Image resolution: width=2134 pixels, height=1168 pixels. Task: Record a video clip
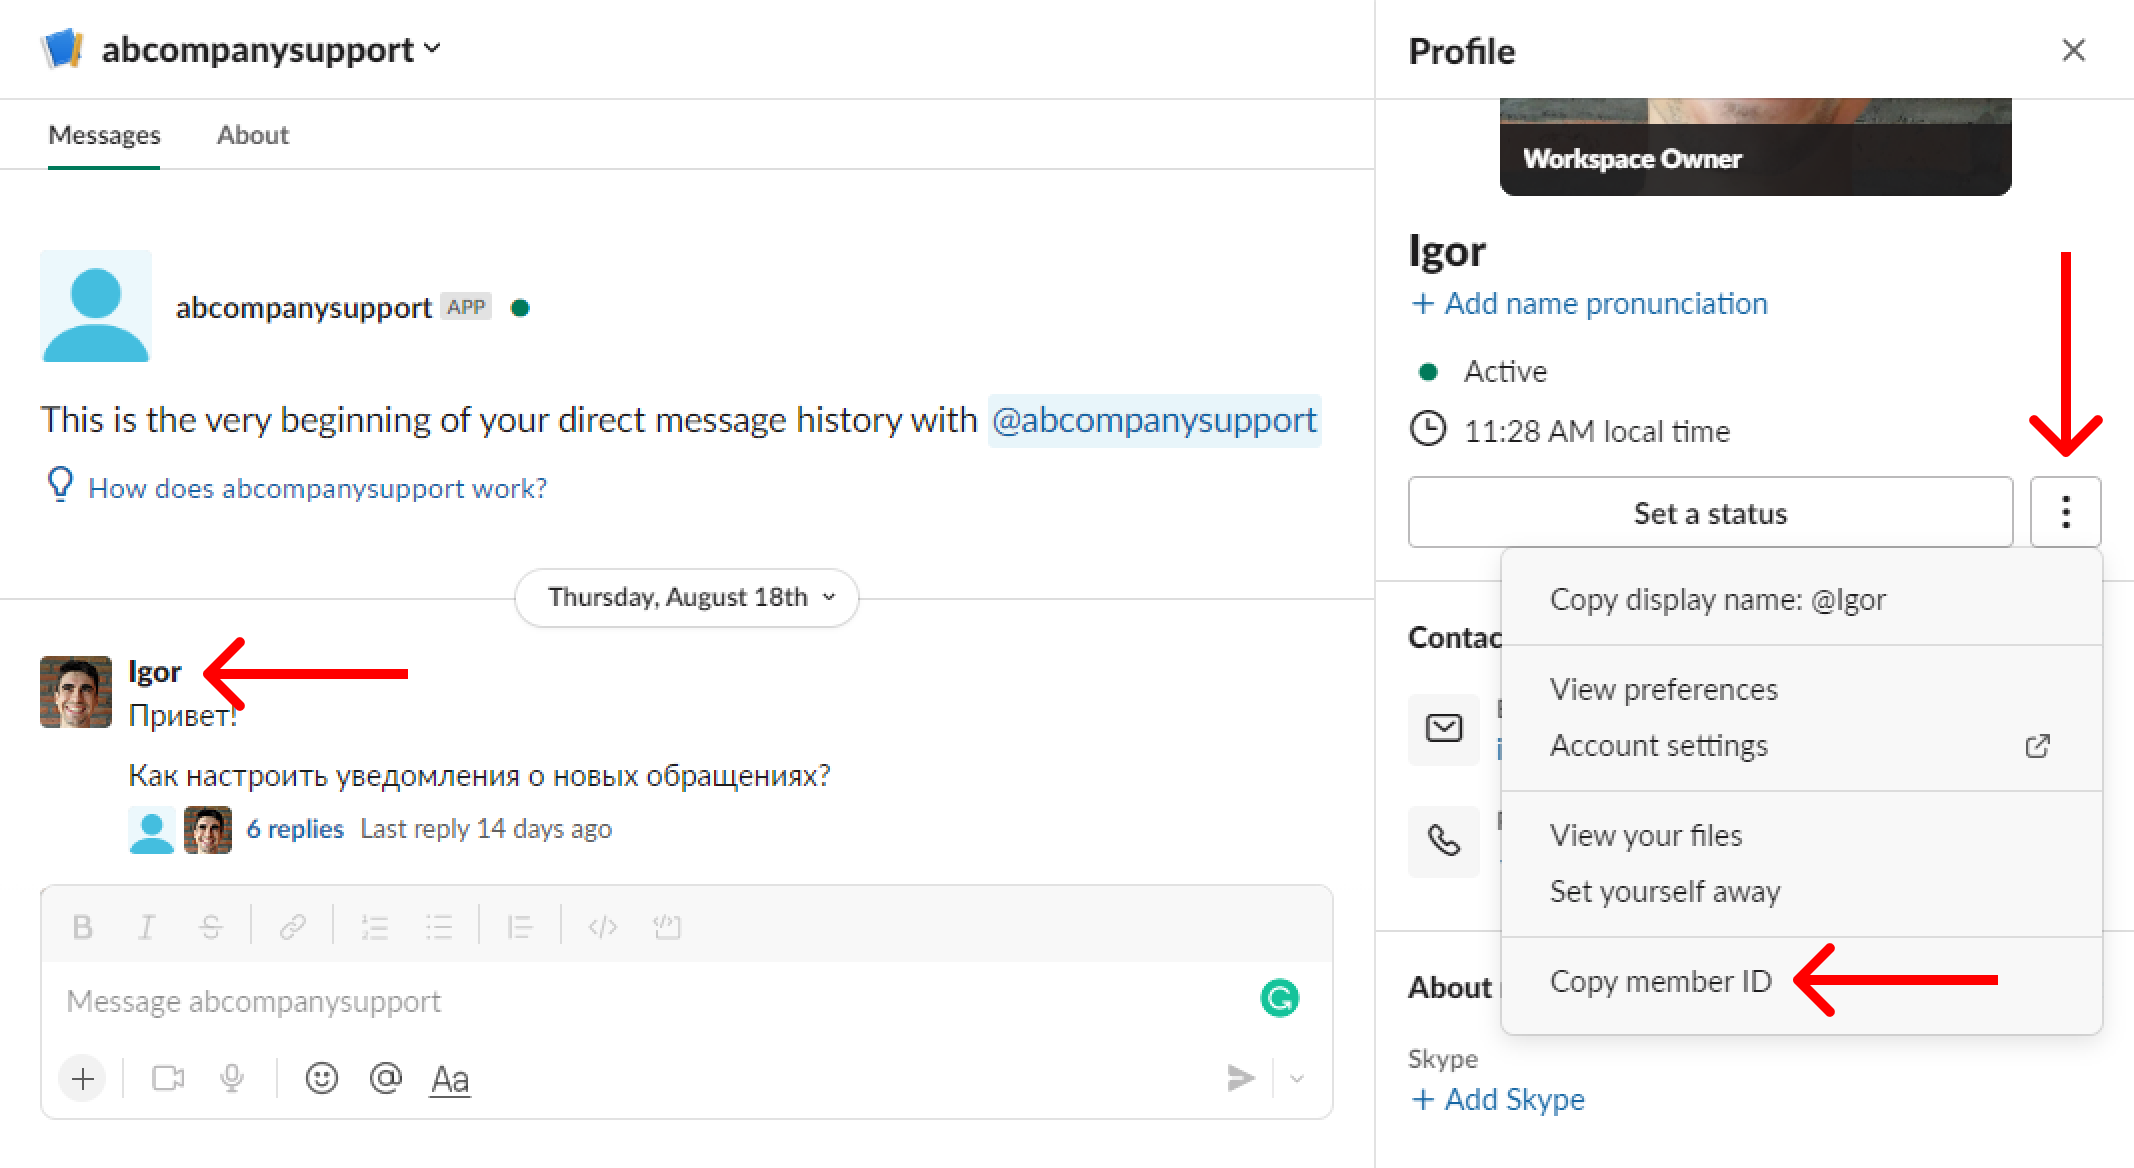click(x=168, y=1078)
